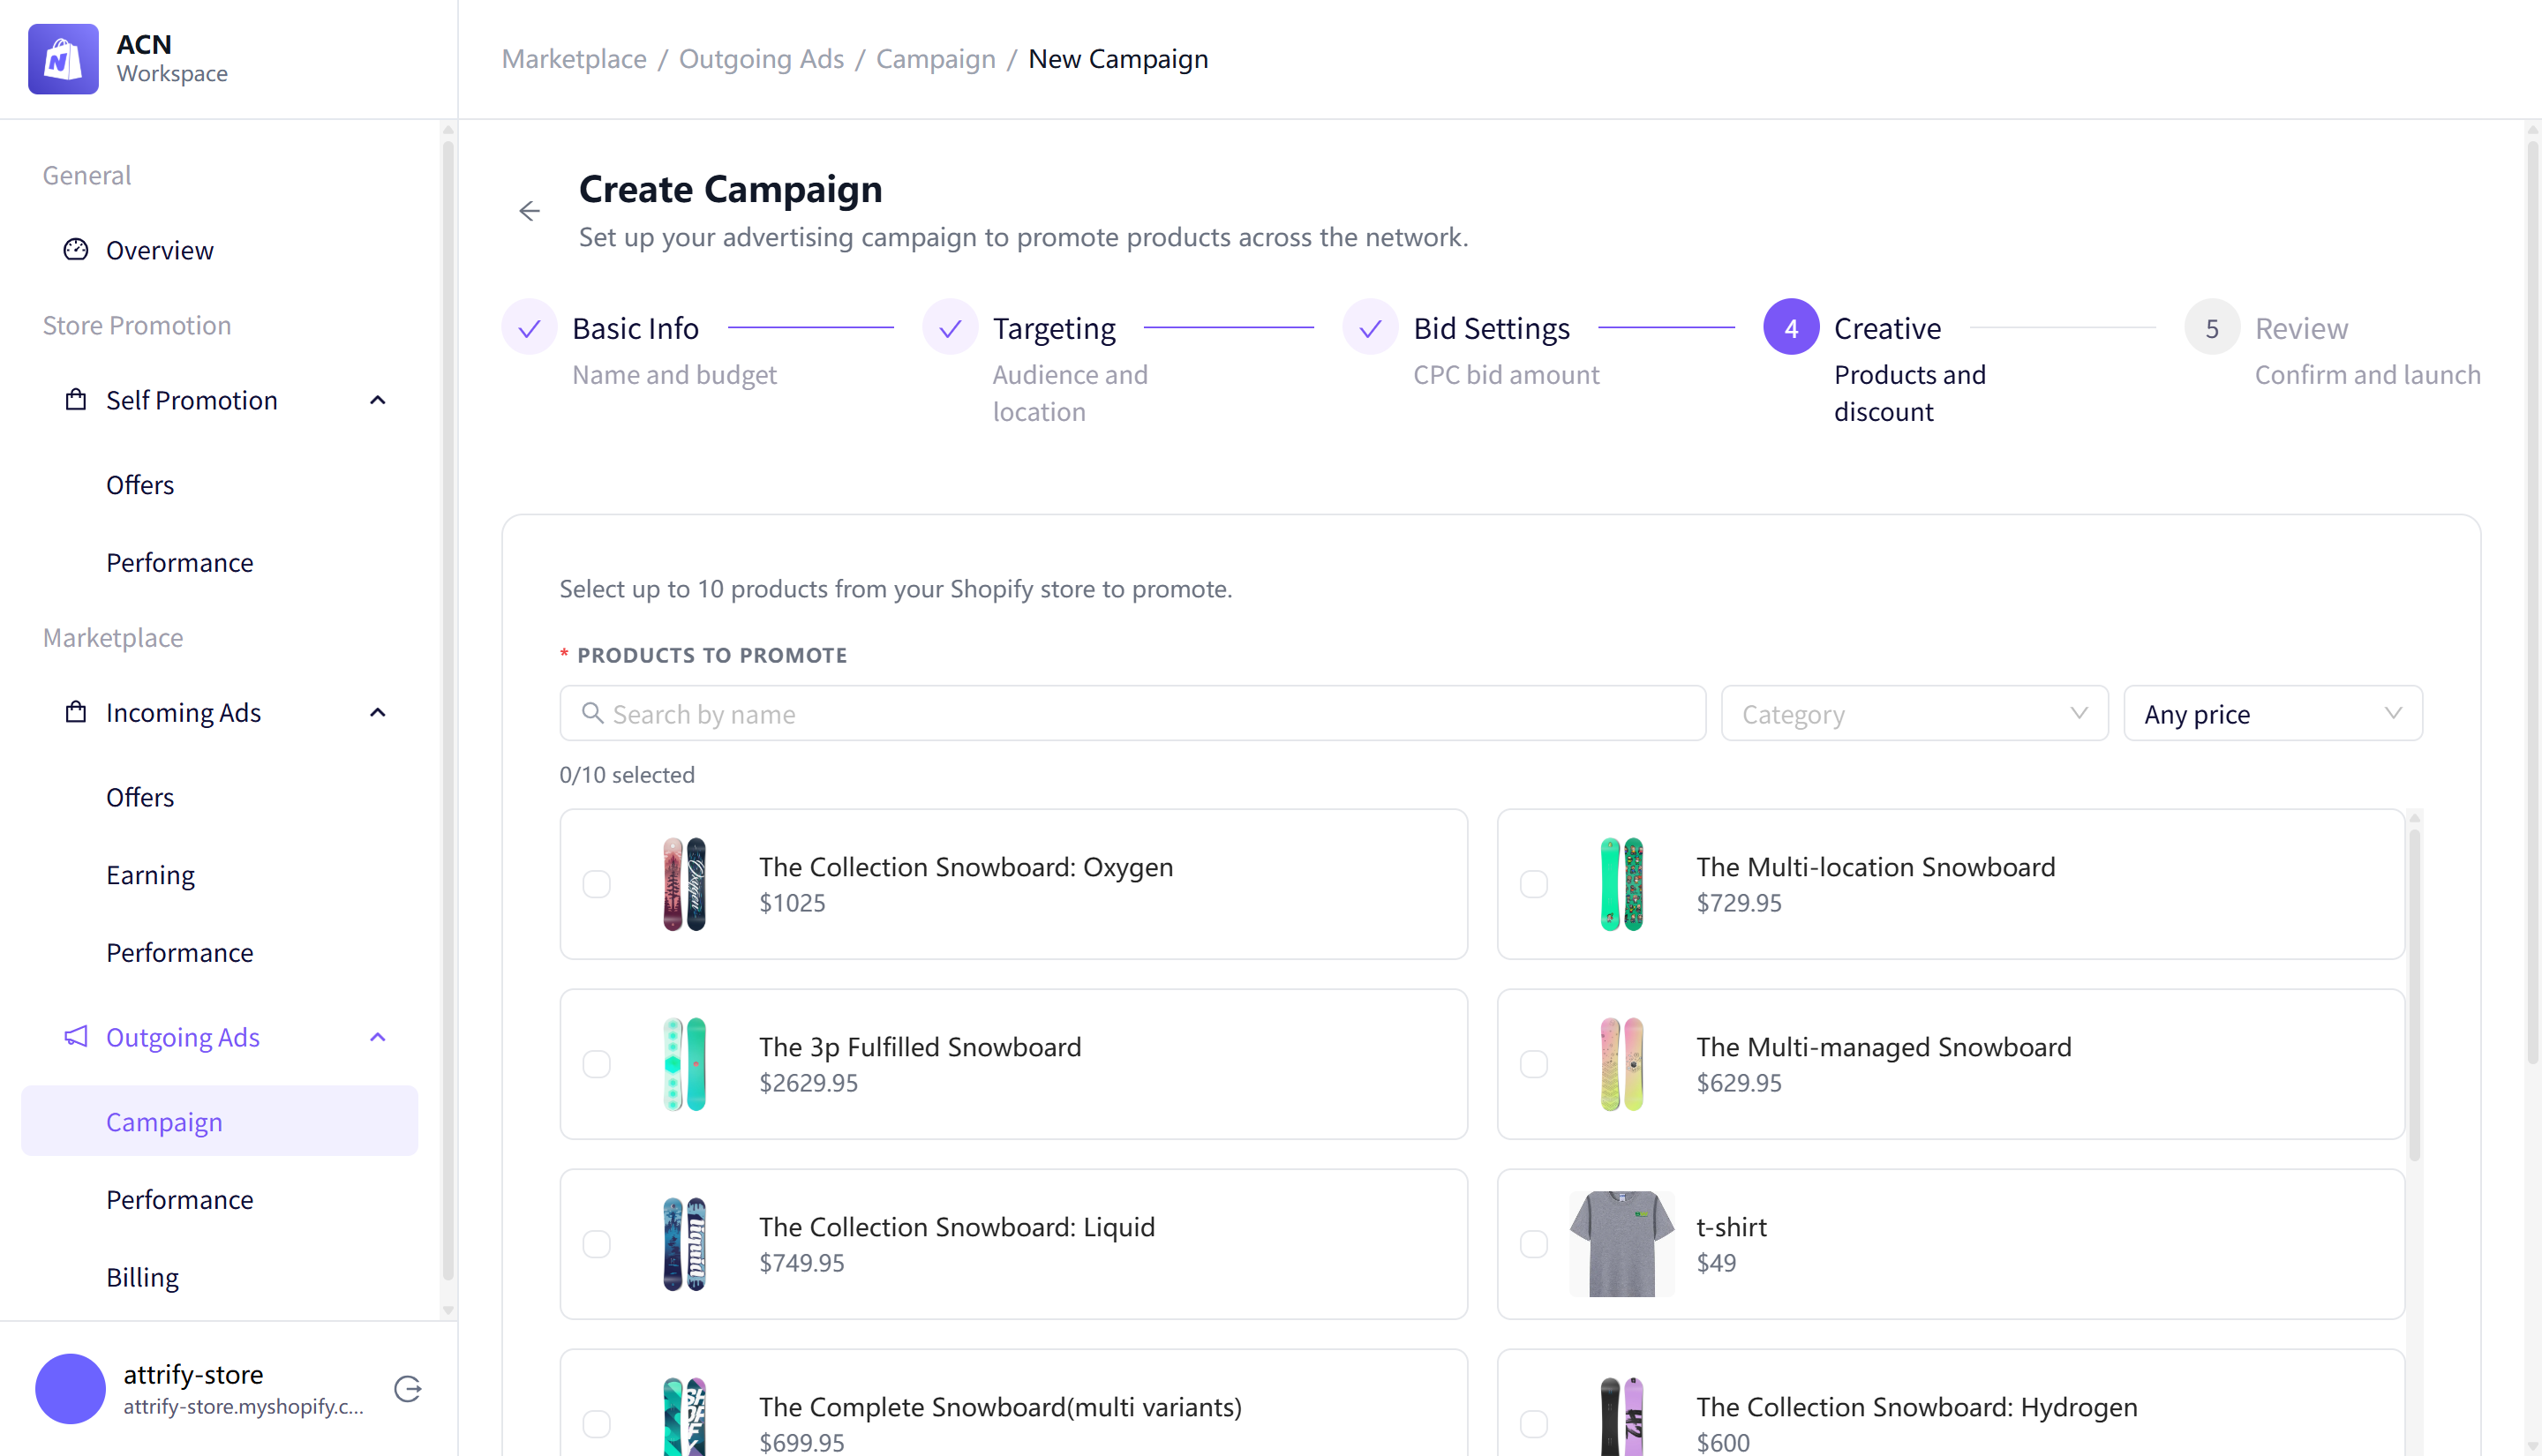Check the t-shirt product checkbox

[x=1534, y=1244]
